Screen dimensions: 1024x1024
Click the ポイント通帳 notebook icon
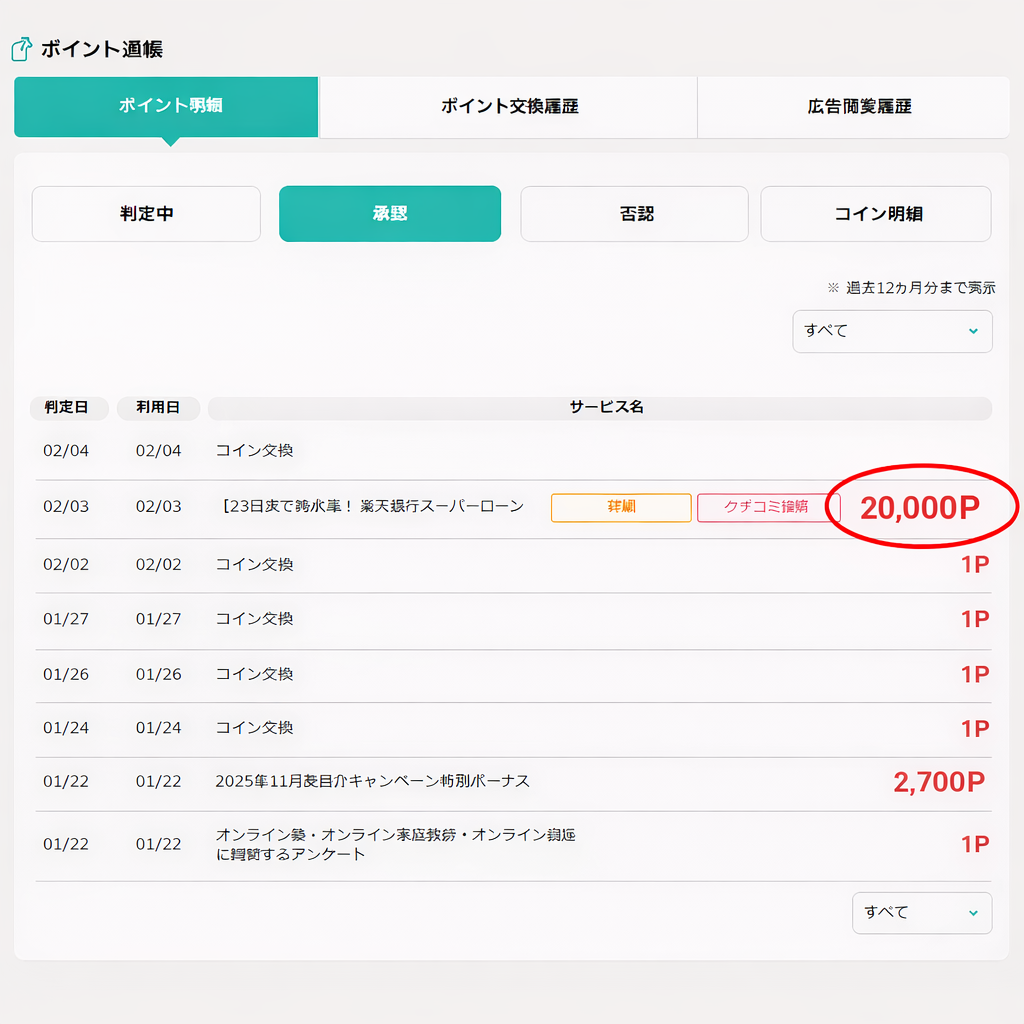coord(21,49)
